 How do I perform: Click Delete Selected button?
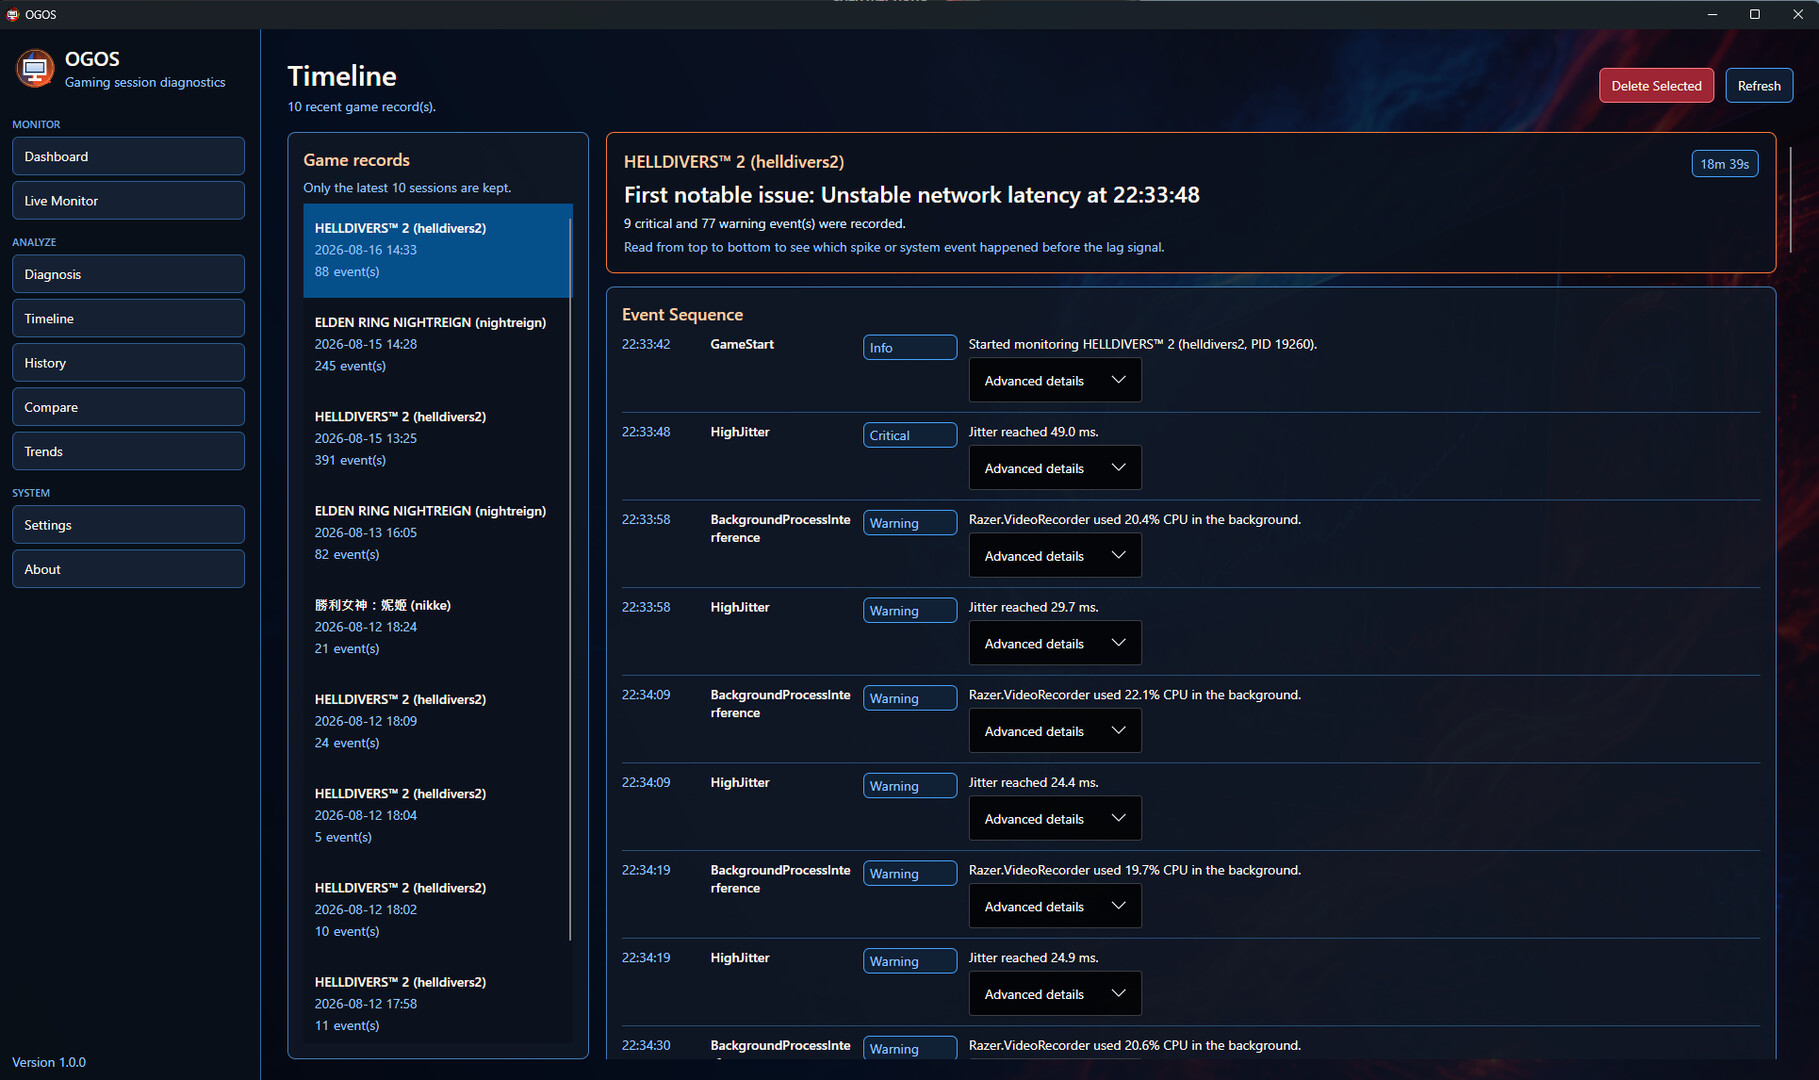[x=1656, y=86]
